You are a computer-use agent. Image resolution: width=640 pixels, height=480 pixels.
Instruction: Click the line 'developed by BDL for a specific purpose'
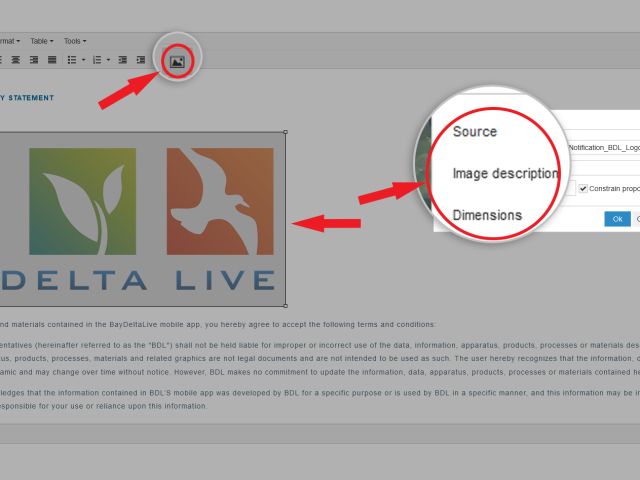(320, 393)
